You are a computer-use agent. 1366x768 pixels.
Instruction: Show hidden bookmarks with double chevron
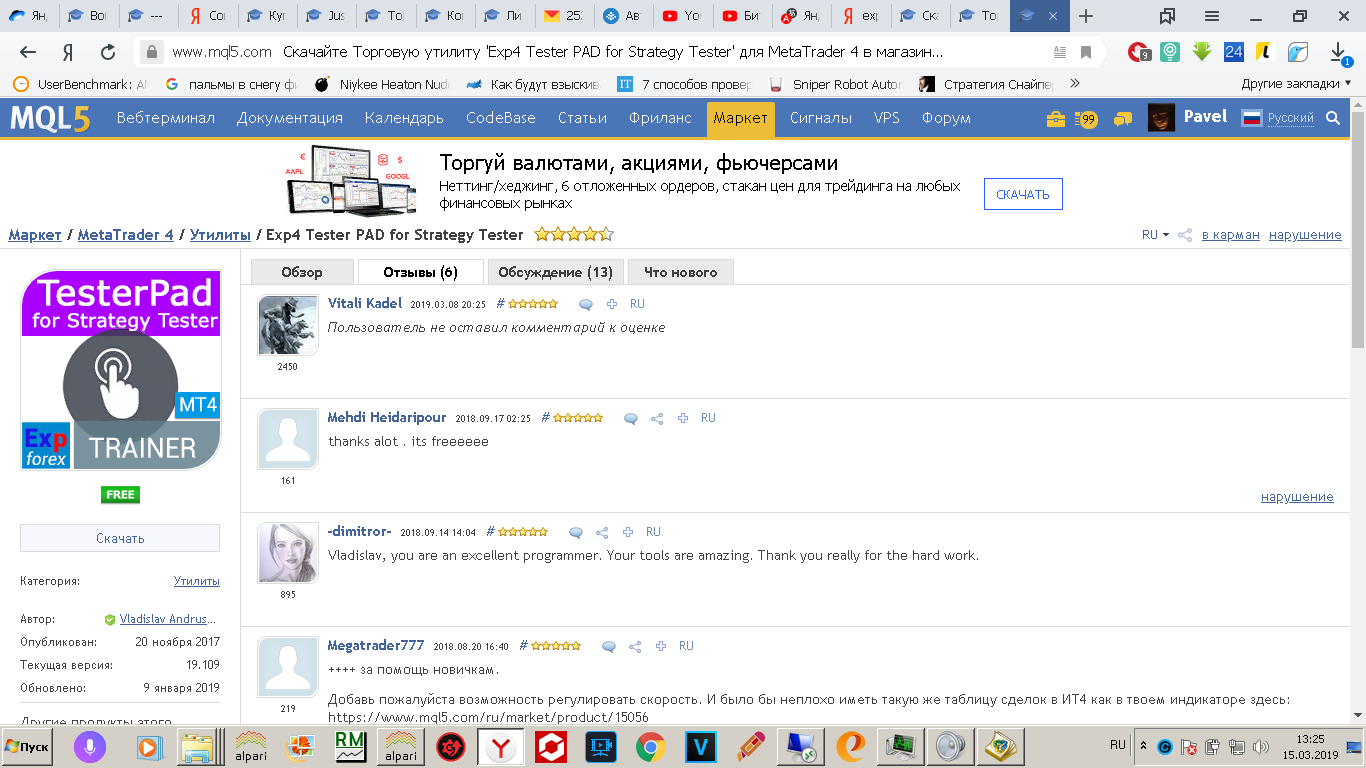click(1075, 84)
